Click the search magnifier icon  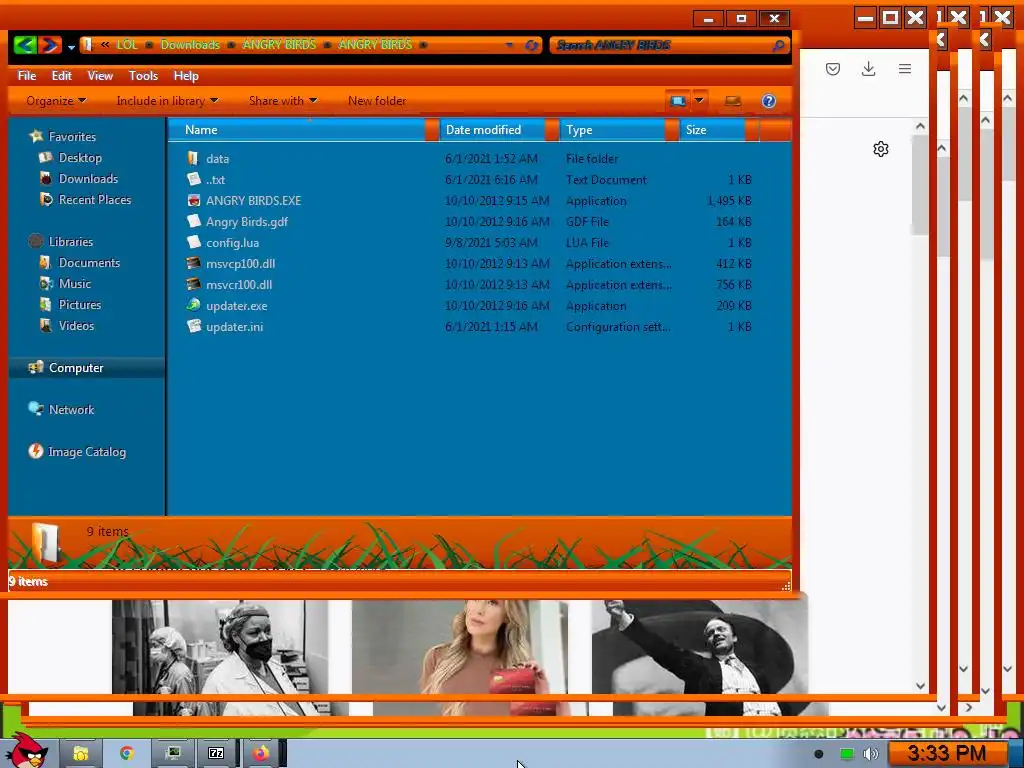point(778,45)
